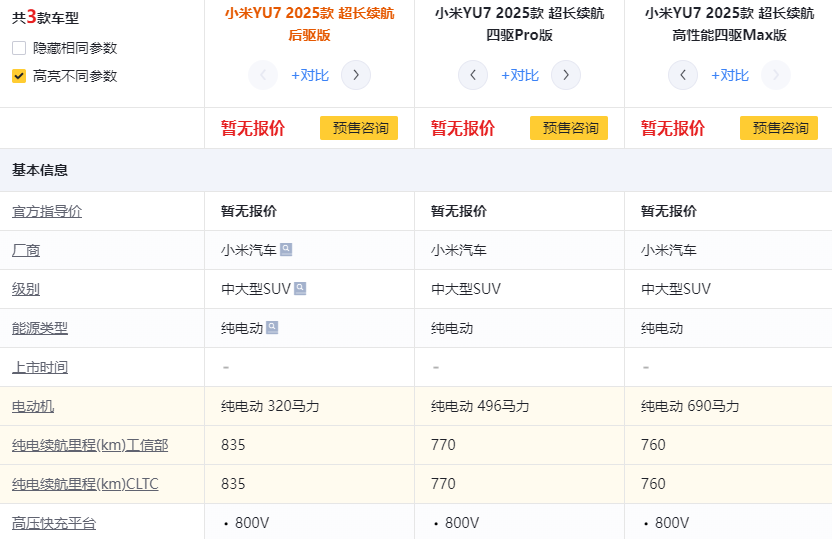Click 共3款车型 count text
This screenshot has width=832, height=539.
click(46, 18)
